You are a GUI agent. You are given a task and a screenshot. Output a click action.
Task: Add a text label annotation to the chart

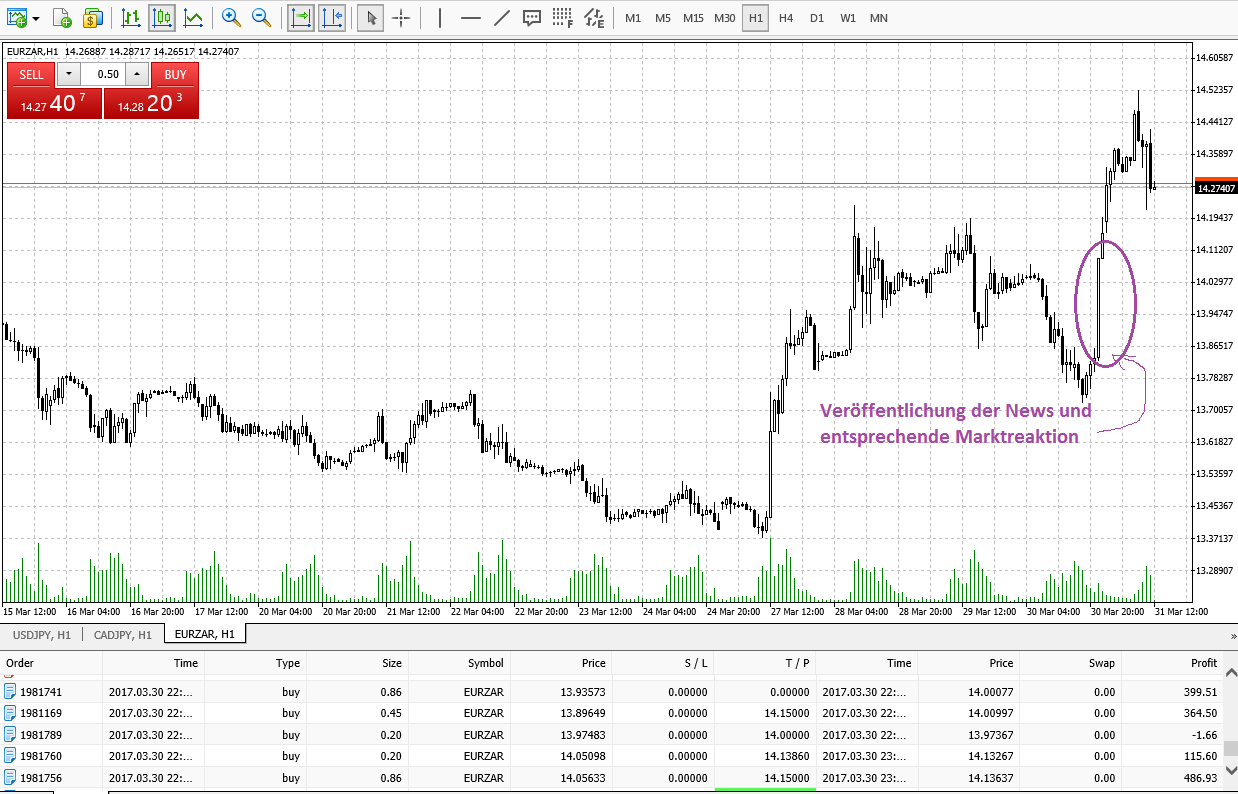tap(532, 18)
